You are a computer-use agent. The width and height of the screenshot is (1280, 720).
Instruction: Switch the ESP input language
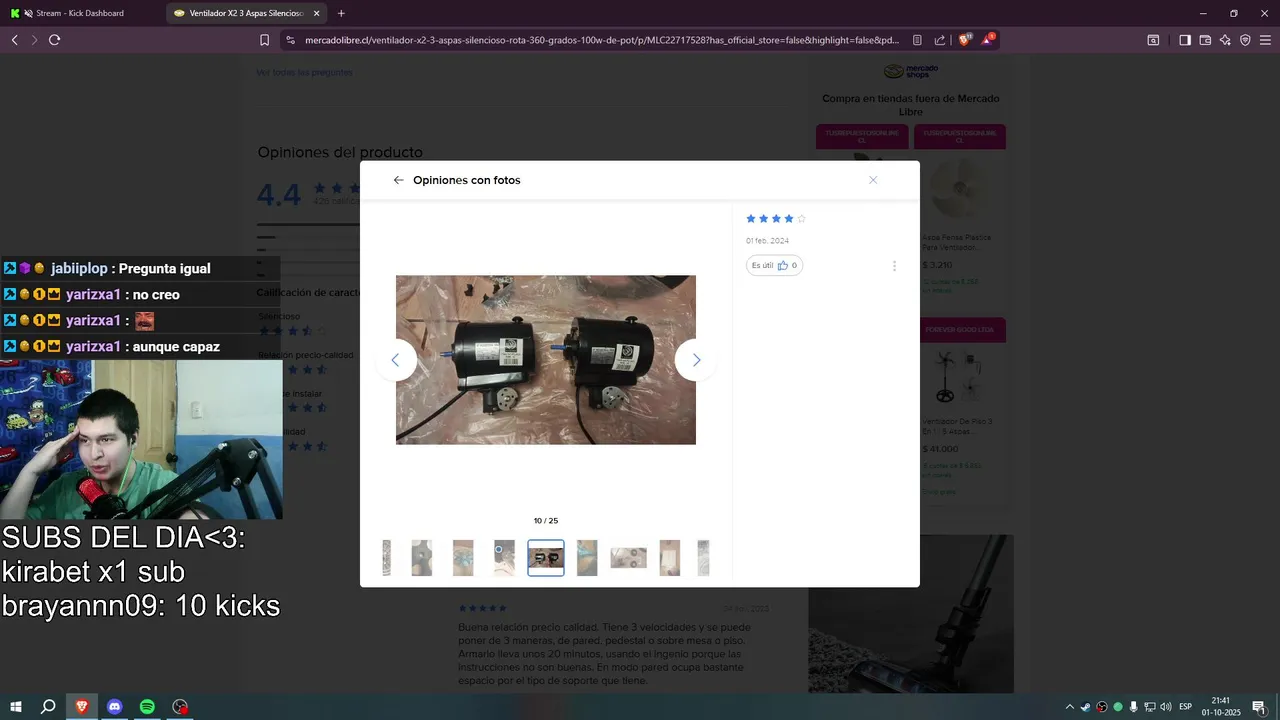(1186, 707)
